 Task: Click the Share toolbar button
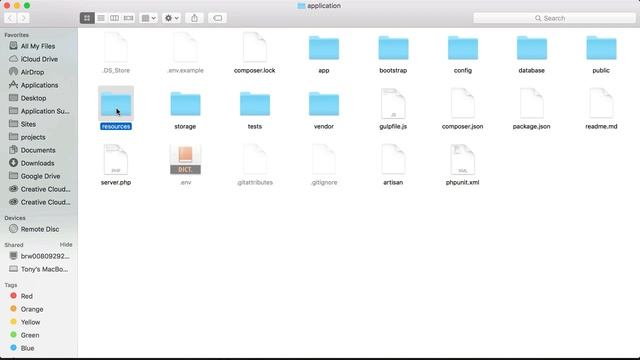tap(195, 18)
